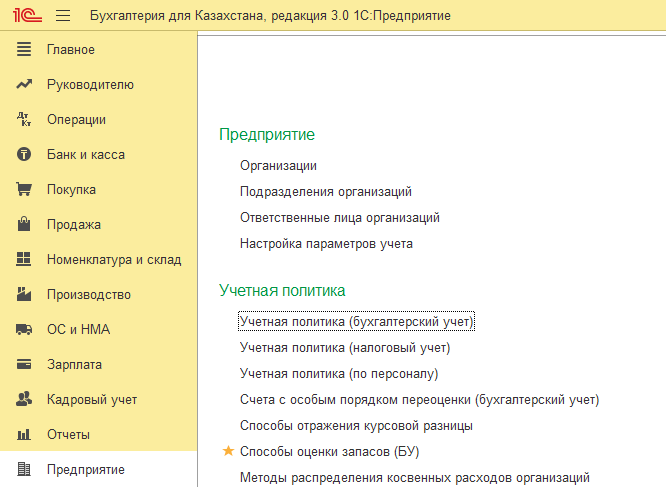
Task: Go to ОС и НМА section
Action: coord(79,329)
